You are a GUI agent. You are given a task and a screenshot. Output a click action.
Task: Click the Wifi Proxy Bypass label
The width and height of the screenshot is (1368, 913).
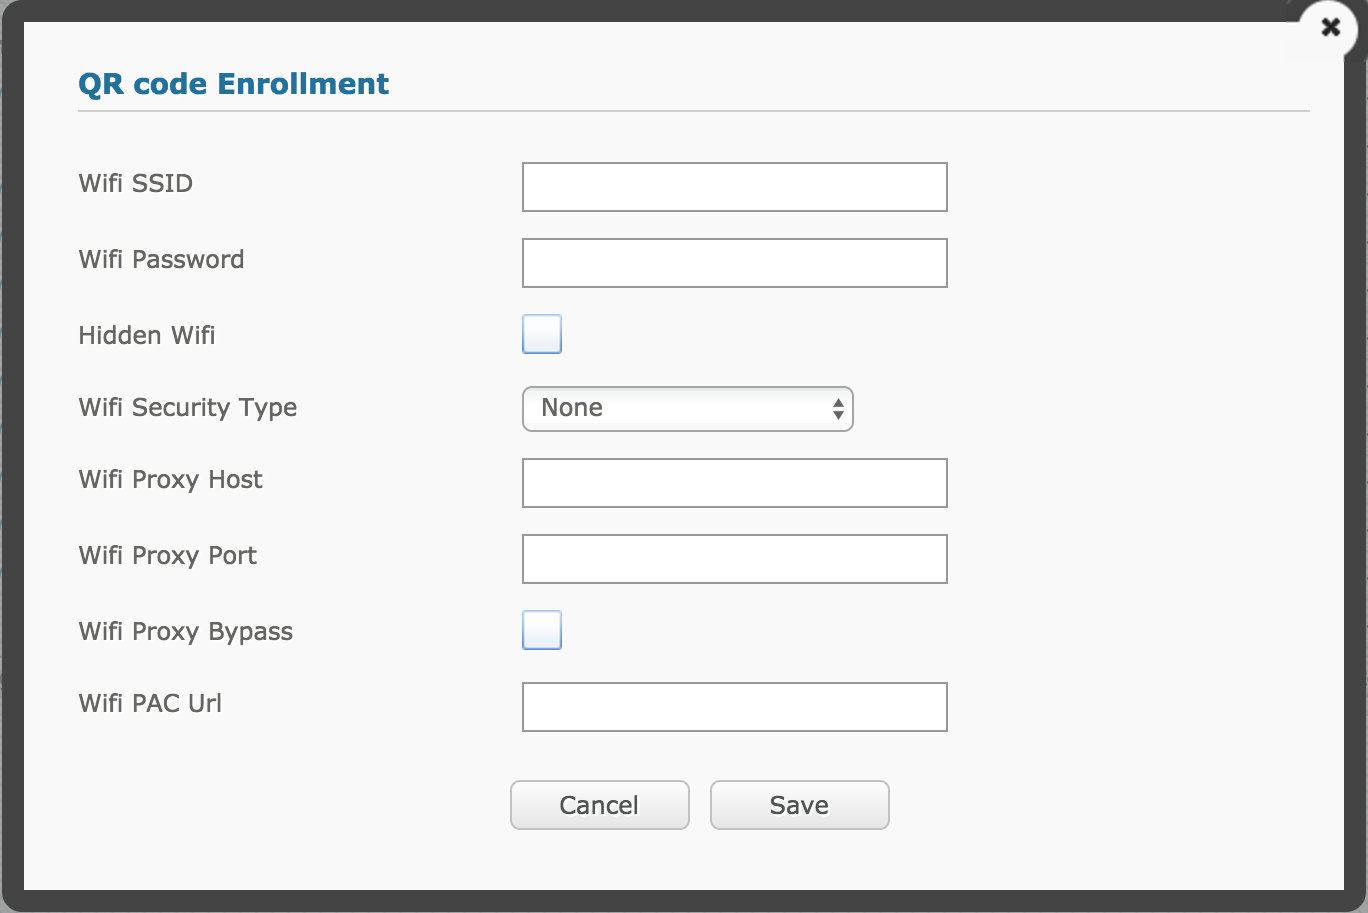[186, 632]
